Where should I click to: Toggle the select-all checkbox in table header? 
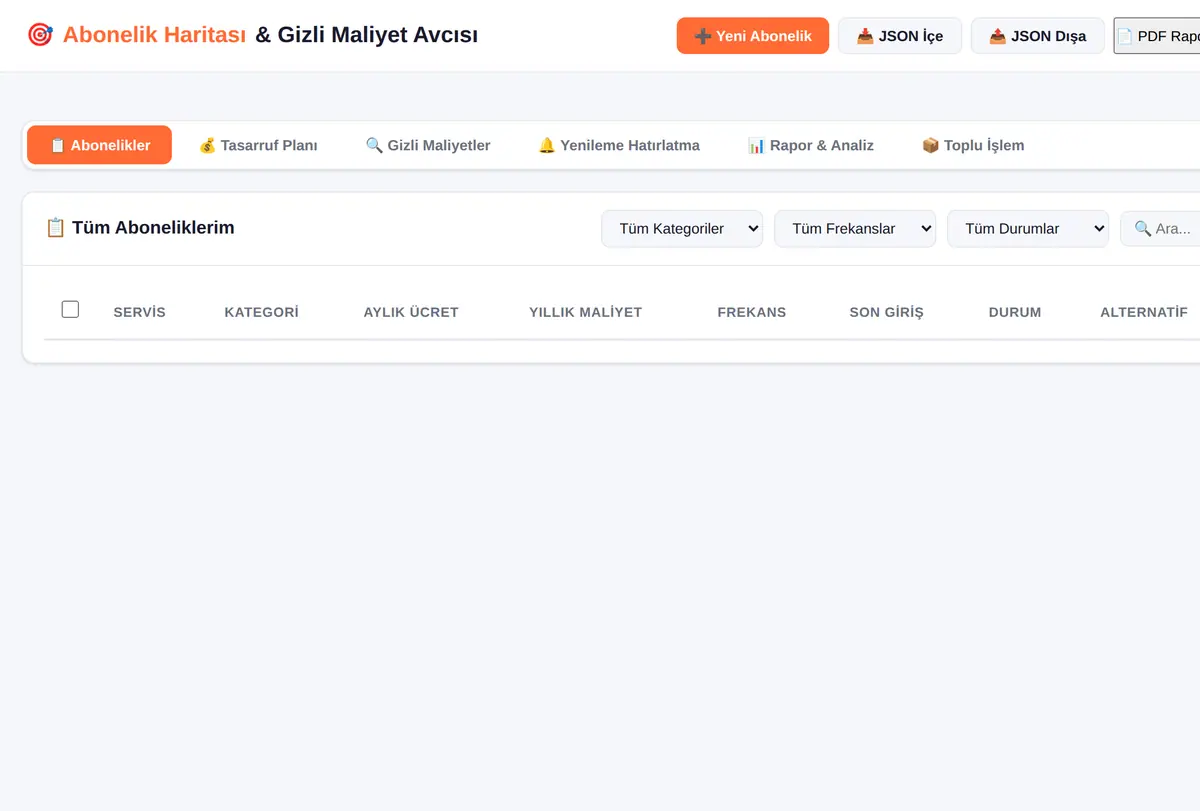point(70,310)
